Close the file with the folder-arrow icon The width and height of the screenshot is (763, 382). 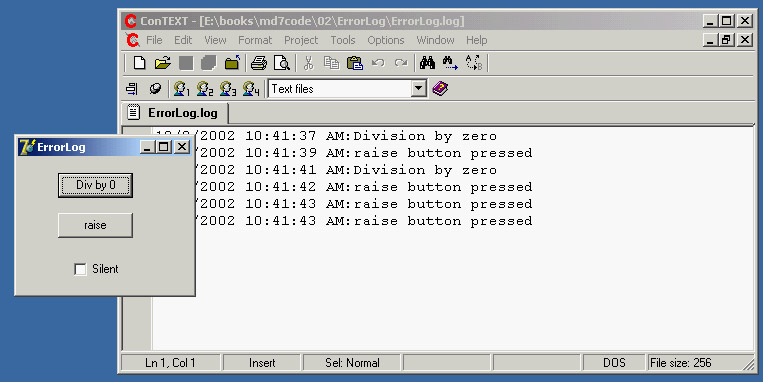232,63
